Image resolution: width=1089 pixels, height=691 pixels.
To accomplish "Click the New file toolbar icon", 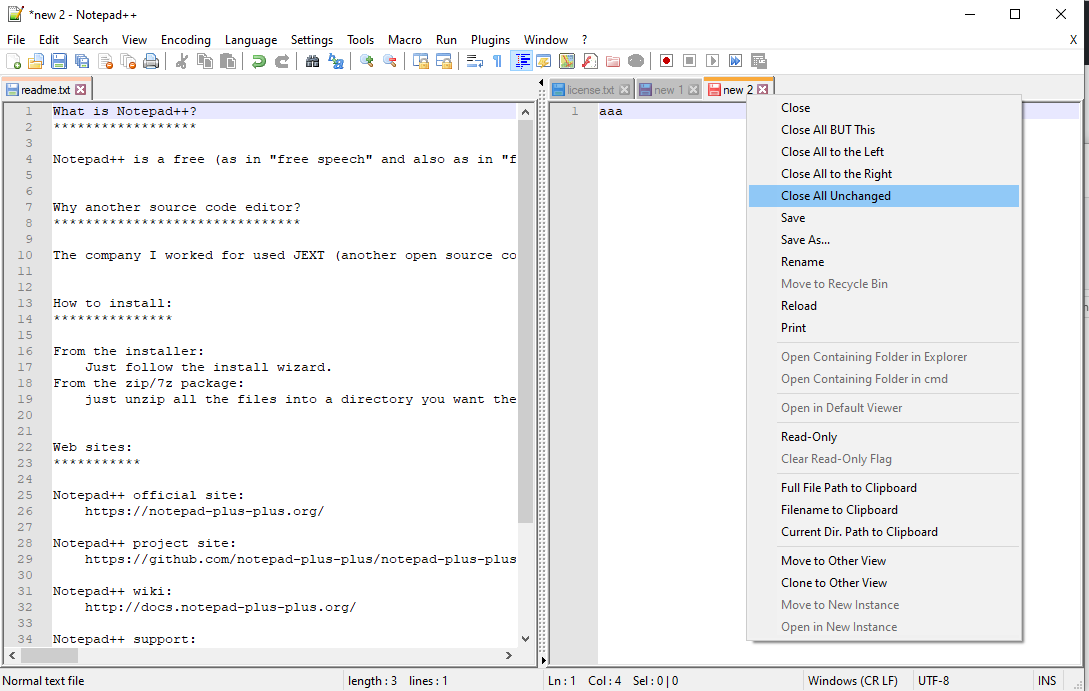I will tap(13, 61).
